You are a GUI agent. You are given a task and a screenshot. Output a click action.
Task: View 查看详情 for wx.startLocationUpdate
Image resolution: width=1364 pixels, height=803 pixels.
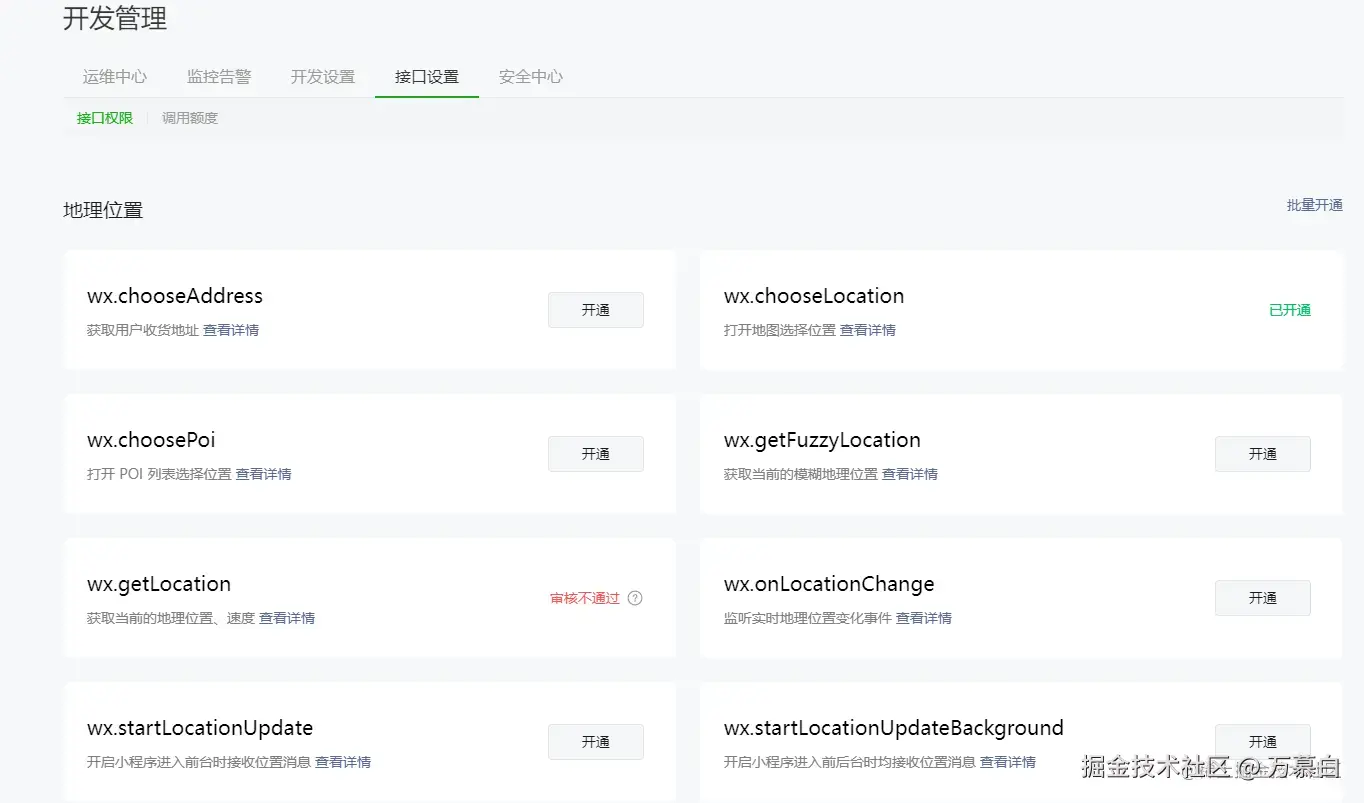[343, 762]
